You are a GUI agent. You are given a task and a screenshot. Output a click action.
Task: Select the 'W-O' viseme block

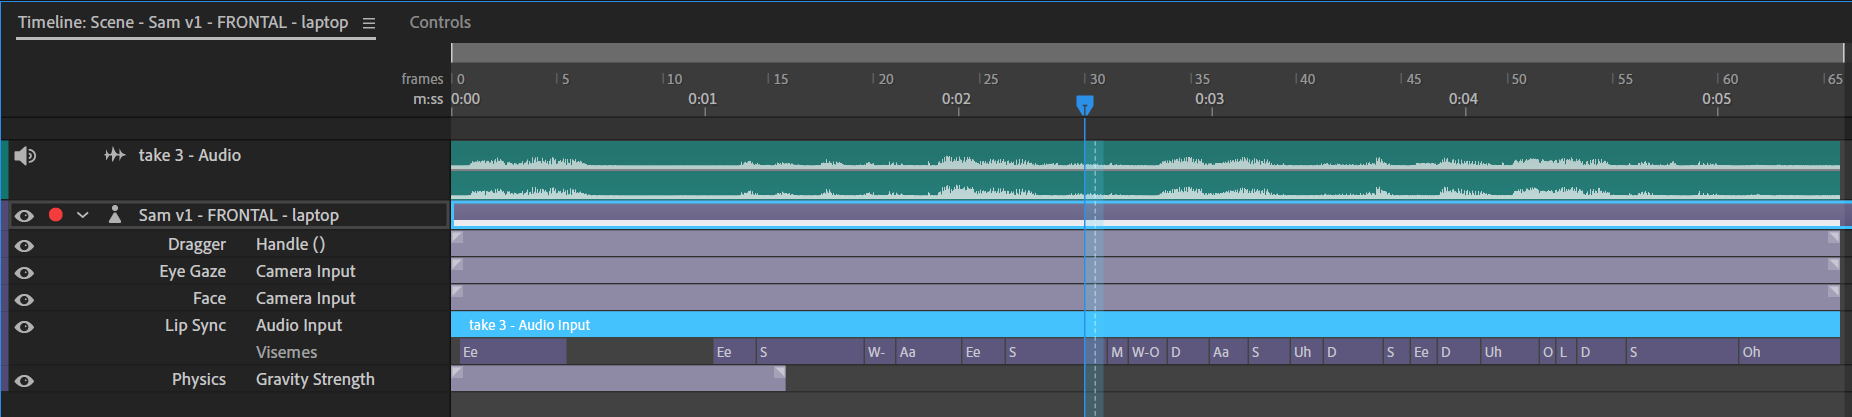click(x=1146, y=352)
